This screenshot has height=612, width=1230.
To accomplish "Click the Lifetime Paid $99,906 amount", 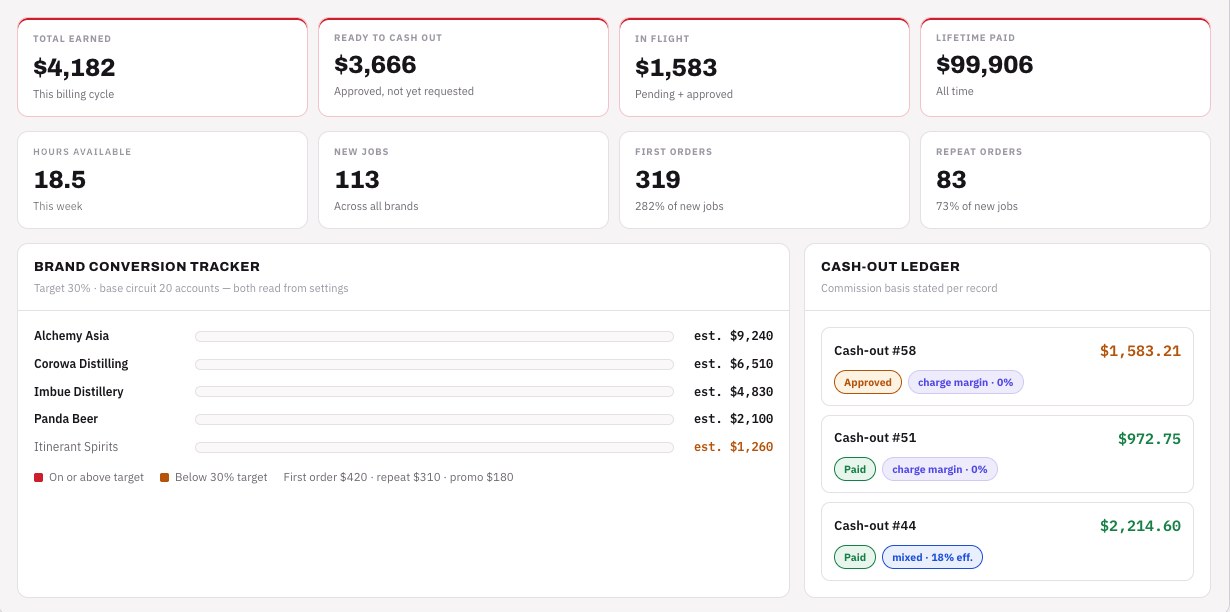I will tap(984, 65).
